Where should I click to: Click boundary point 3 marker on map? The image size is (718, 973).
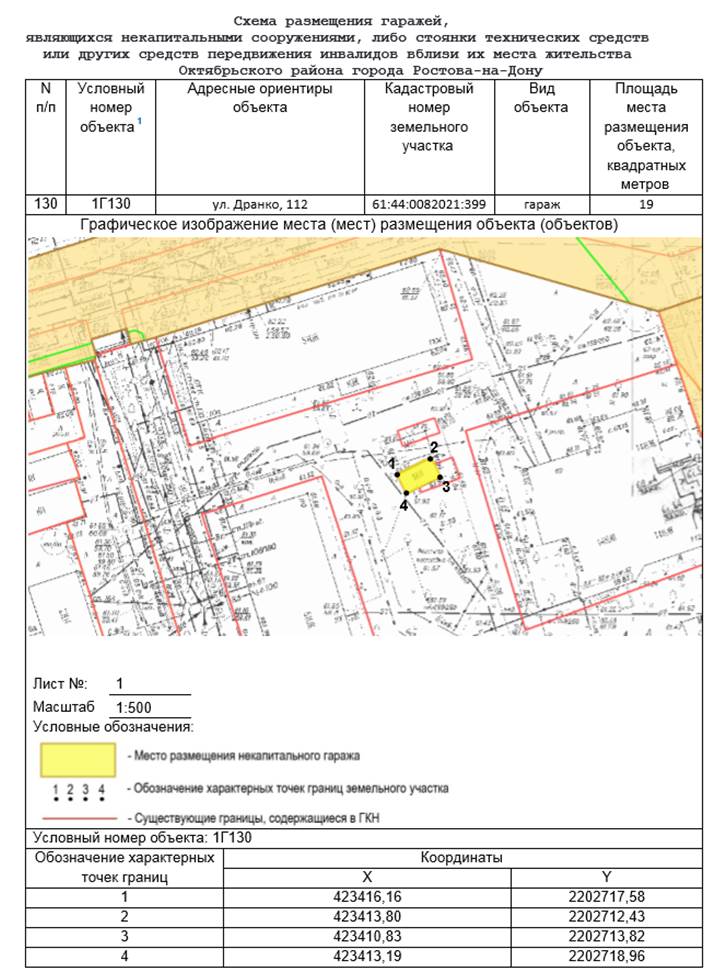tap(440, 477)
